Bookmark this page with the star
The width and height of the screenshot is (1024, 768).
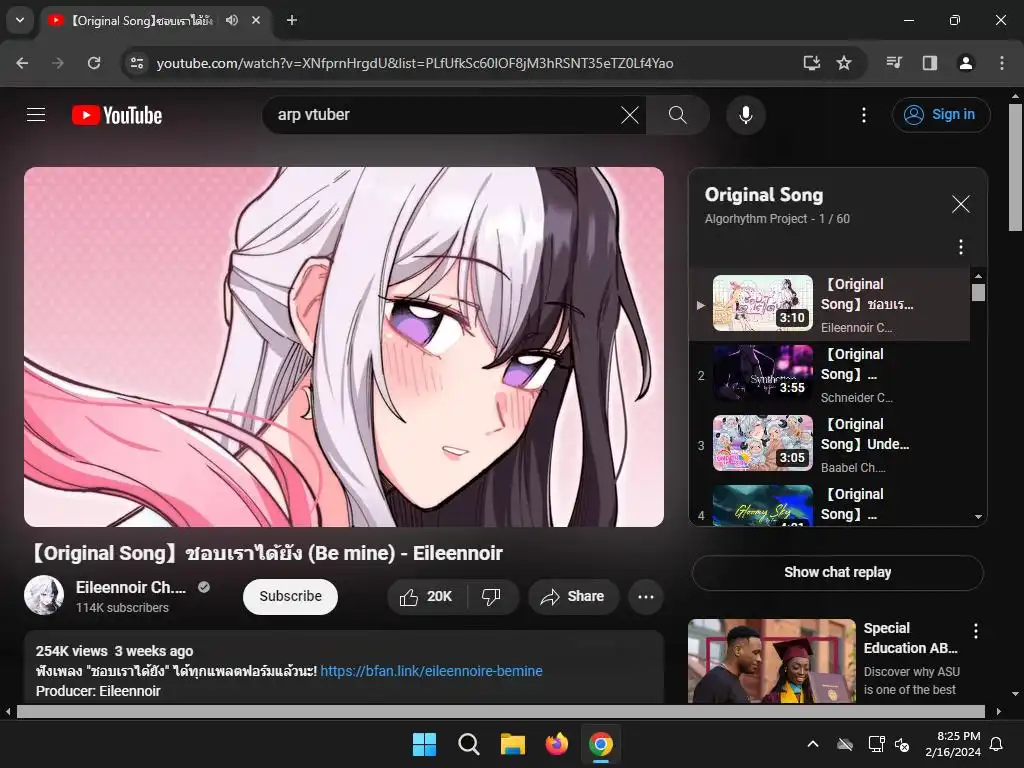844,63
